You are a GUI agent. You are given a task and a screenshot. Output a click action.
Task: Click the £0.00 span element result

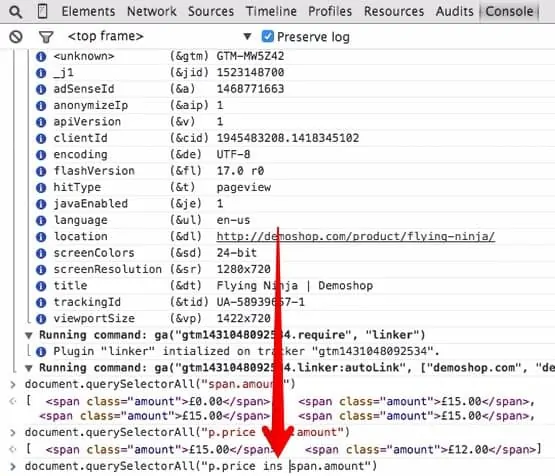click(x=158, y=401)
